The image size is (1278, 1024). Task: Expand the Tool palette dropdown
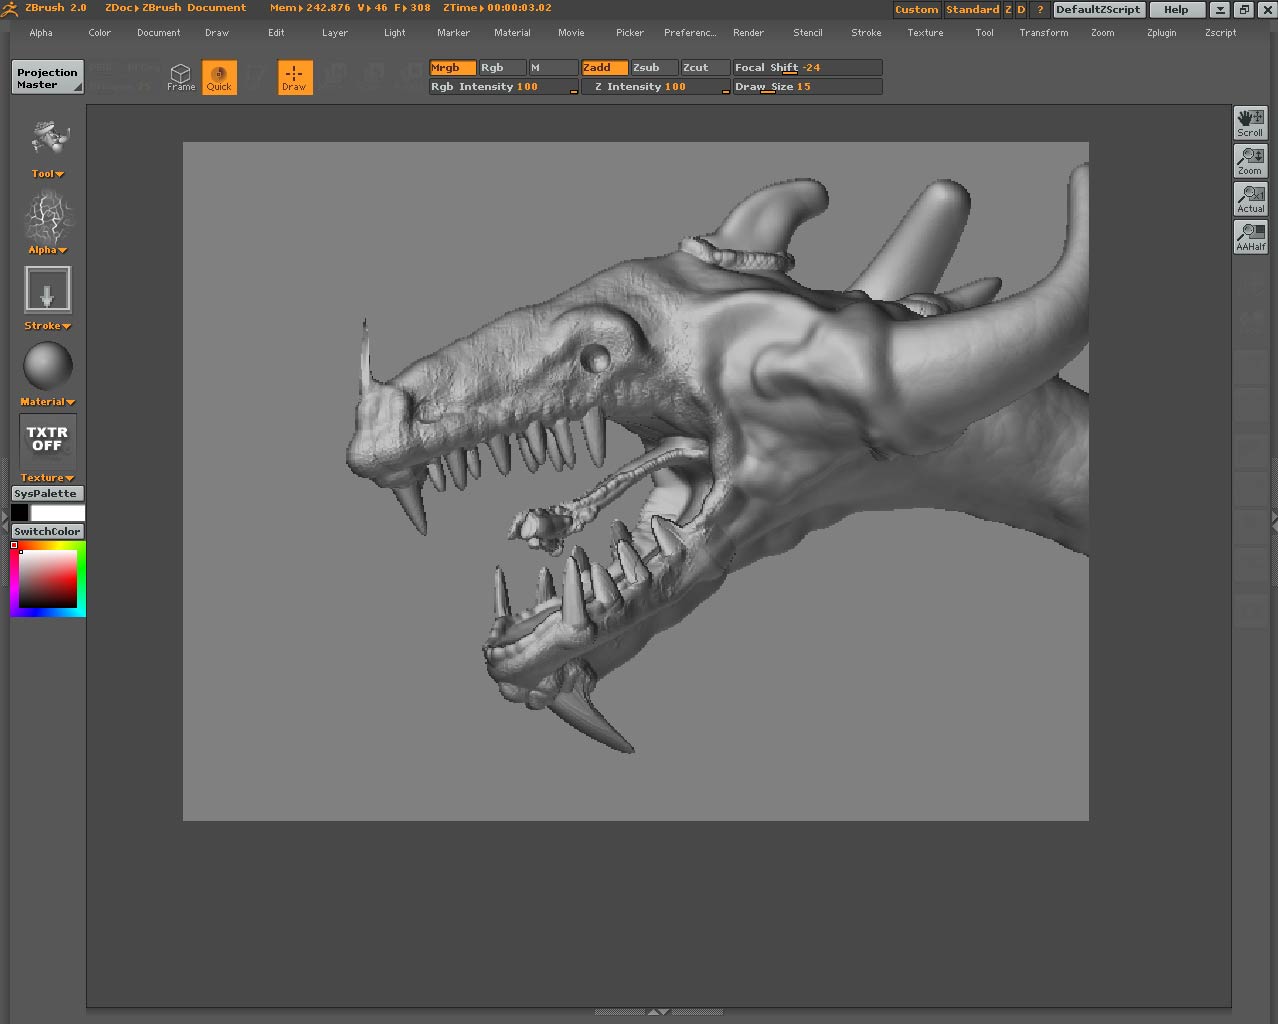pyautogui.click(x=47, y=174)
